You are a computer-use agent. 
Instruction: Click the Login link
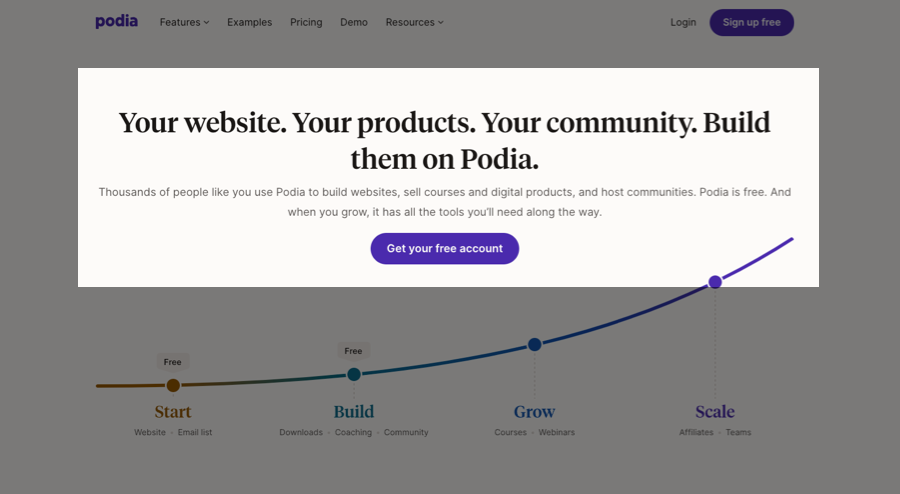tap(683, 22)
